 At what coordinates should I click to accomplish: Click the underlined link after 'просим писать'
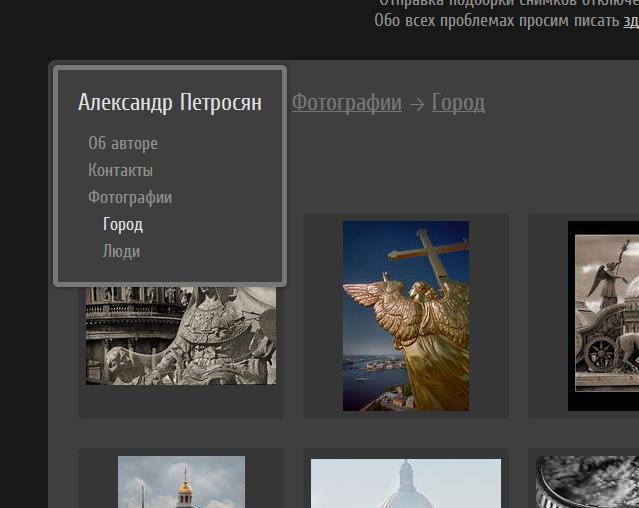click(x=631, y=20)
